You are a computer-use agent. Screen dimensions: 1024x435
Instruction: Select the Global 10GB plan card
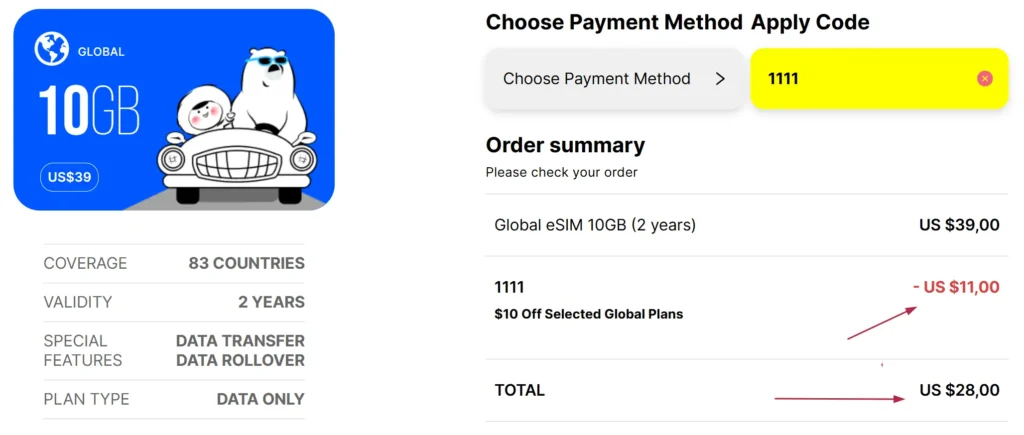tap(174, 110)
